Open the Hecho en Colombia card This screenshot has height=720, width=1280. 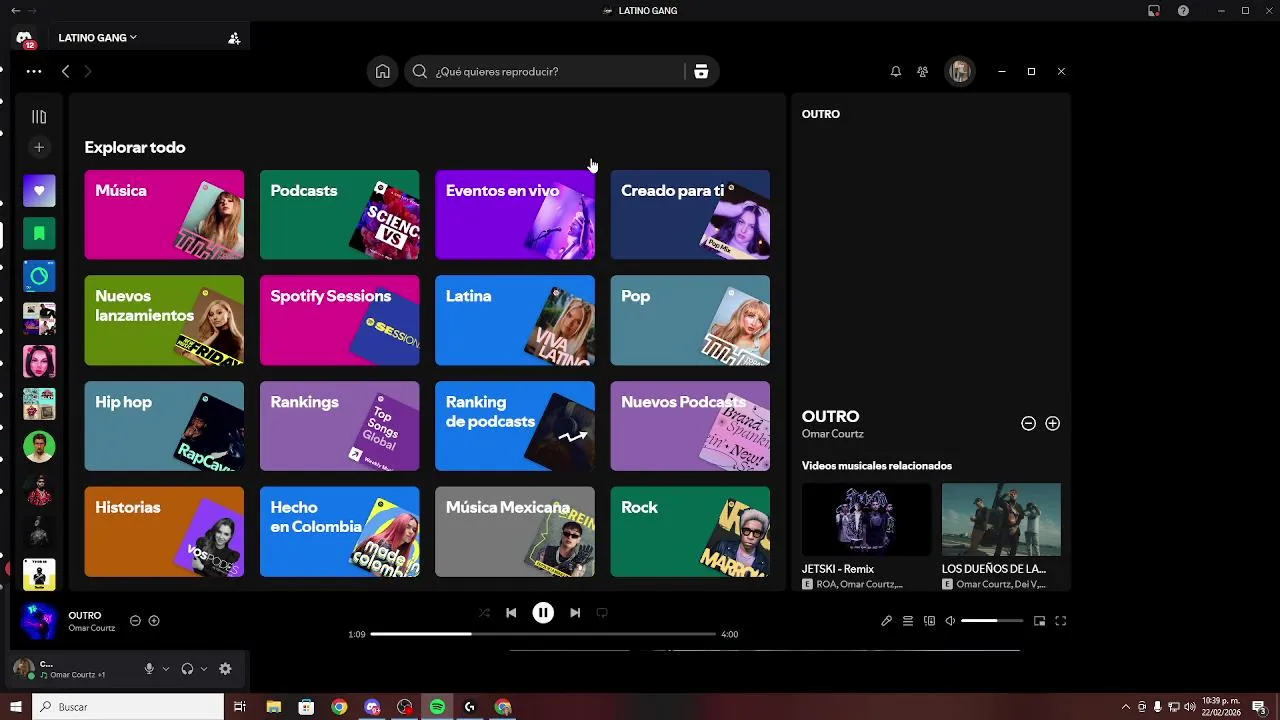point(340,532)
